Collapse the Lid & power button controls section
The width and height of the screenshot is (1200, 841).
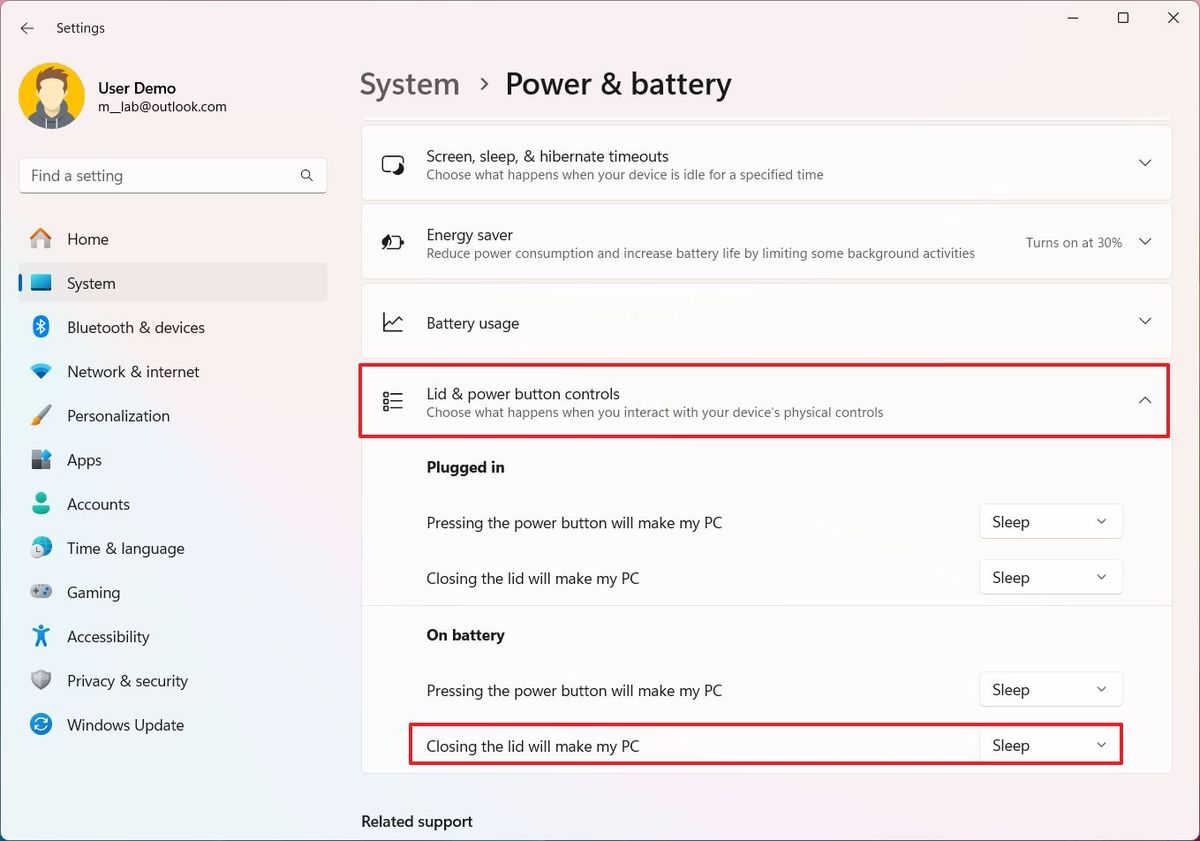tap(1145, 399)
